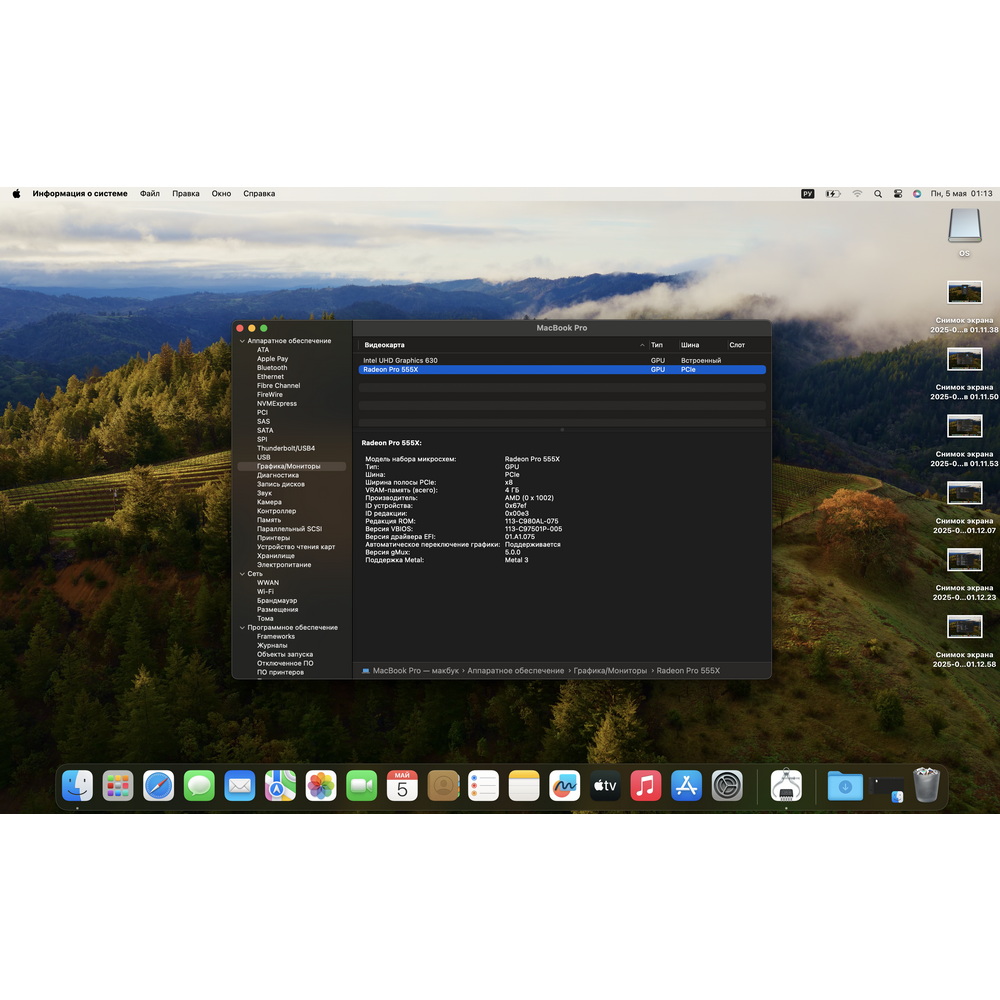The image size is (1000, 1000).
Task: Open the Apple TV app
Action: pos(605,786)
